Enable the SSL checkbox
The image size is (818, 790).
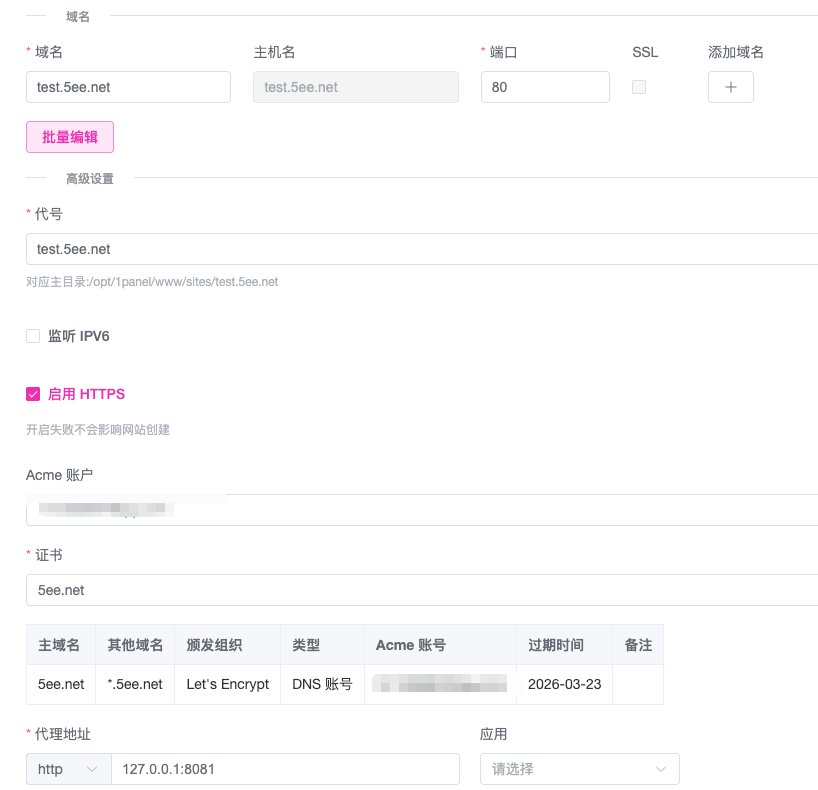coord(638,87)
